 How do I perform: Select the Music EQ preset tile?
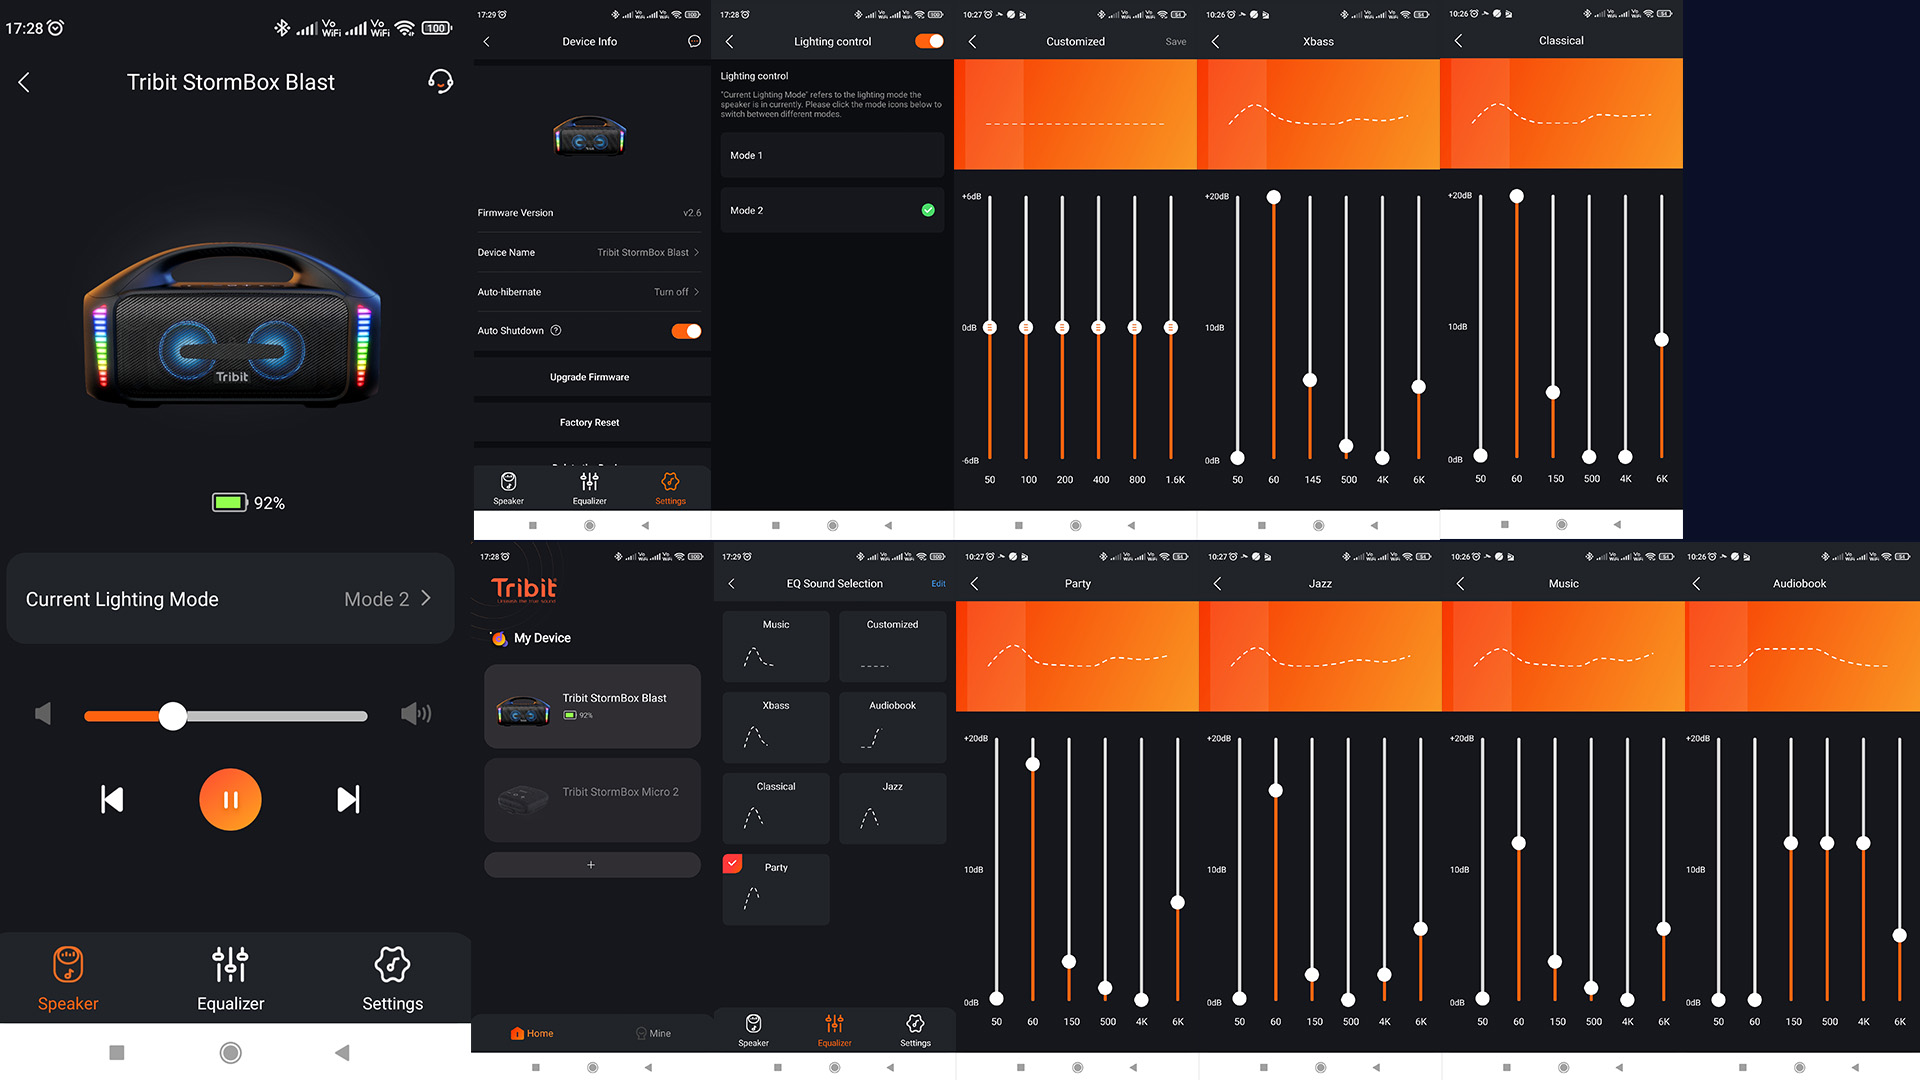point(776,646)
